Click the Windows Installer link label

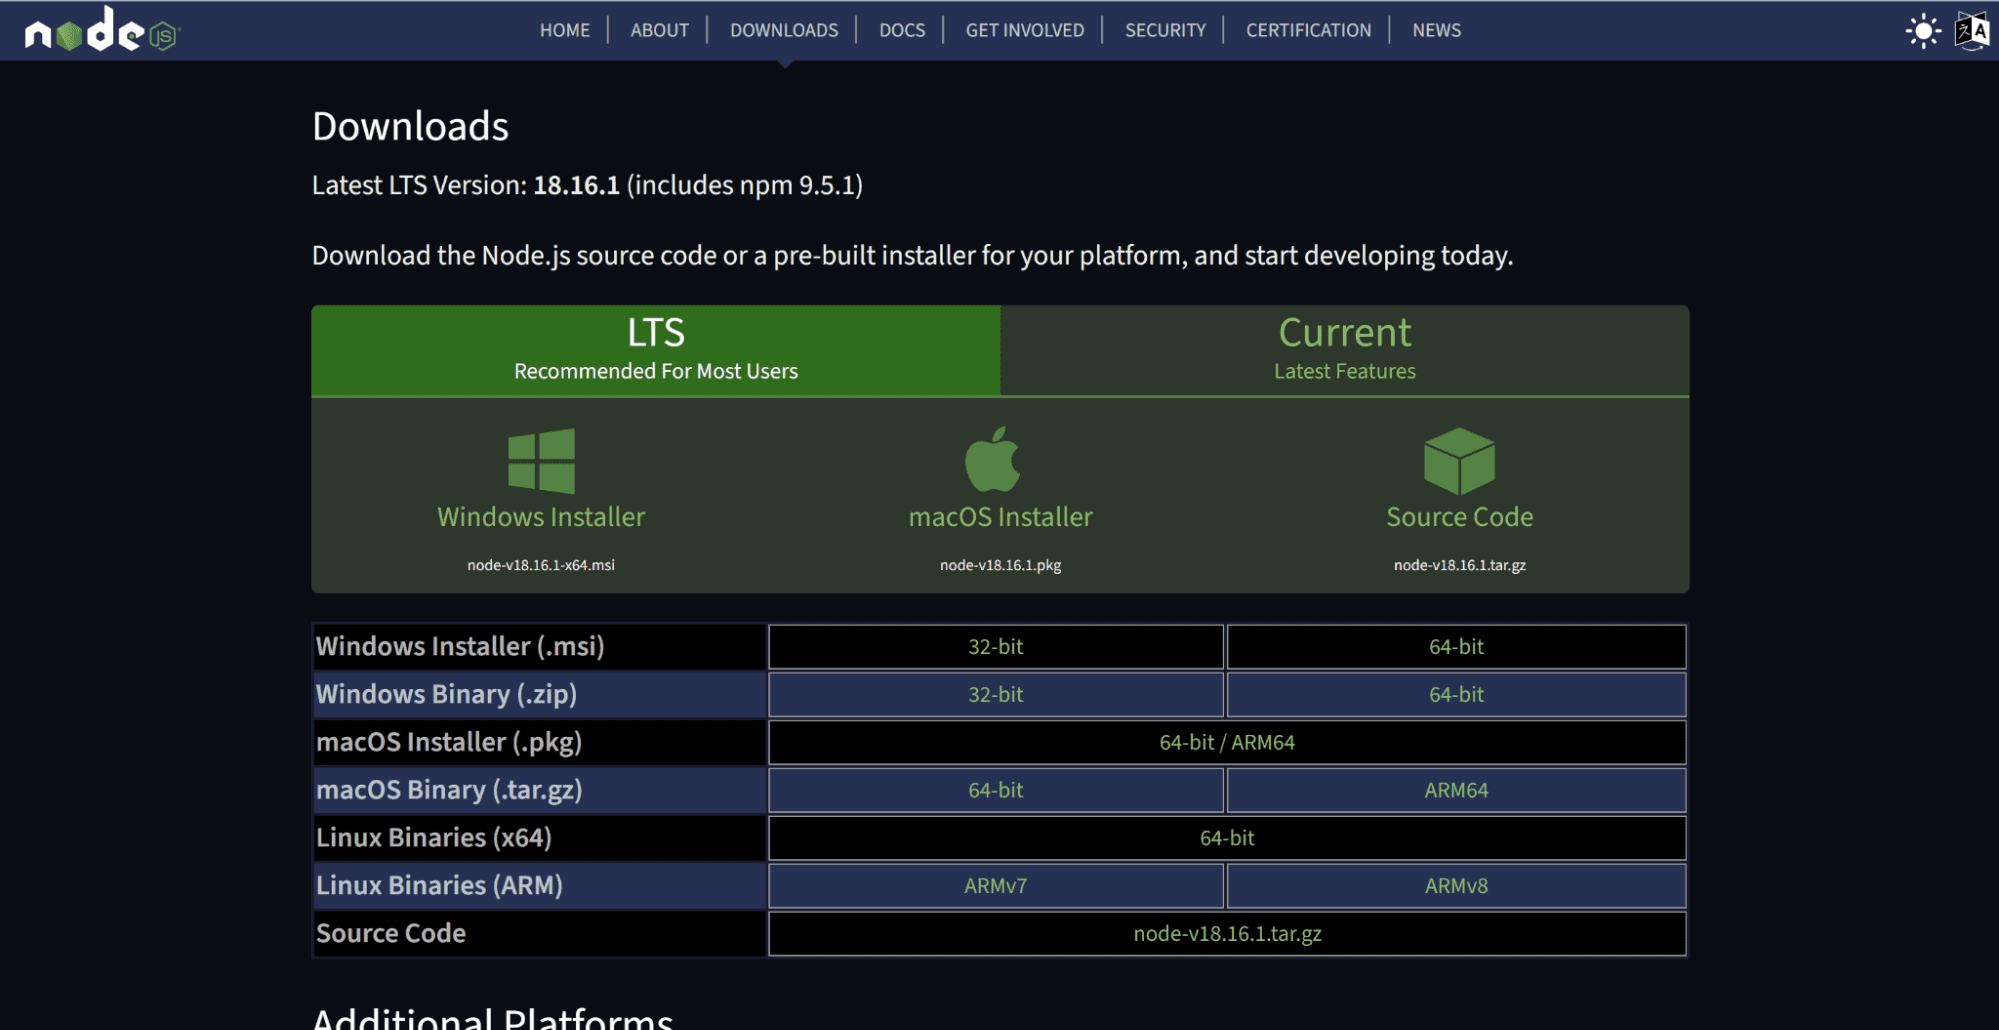point(541,517)
